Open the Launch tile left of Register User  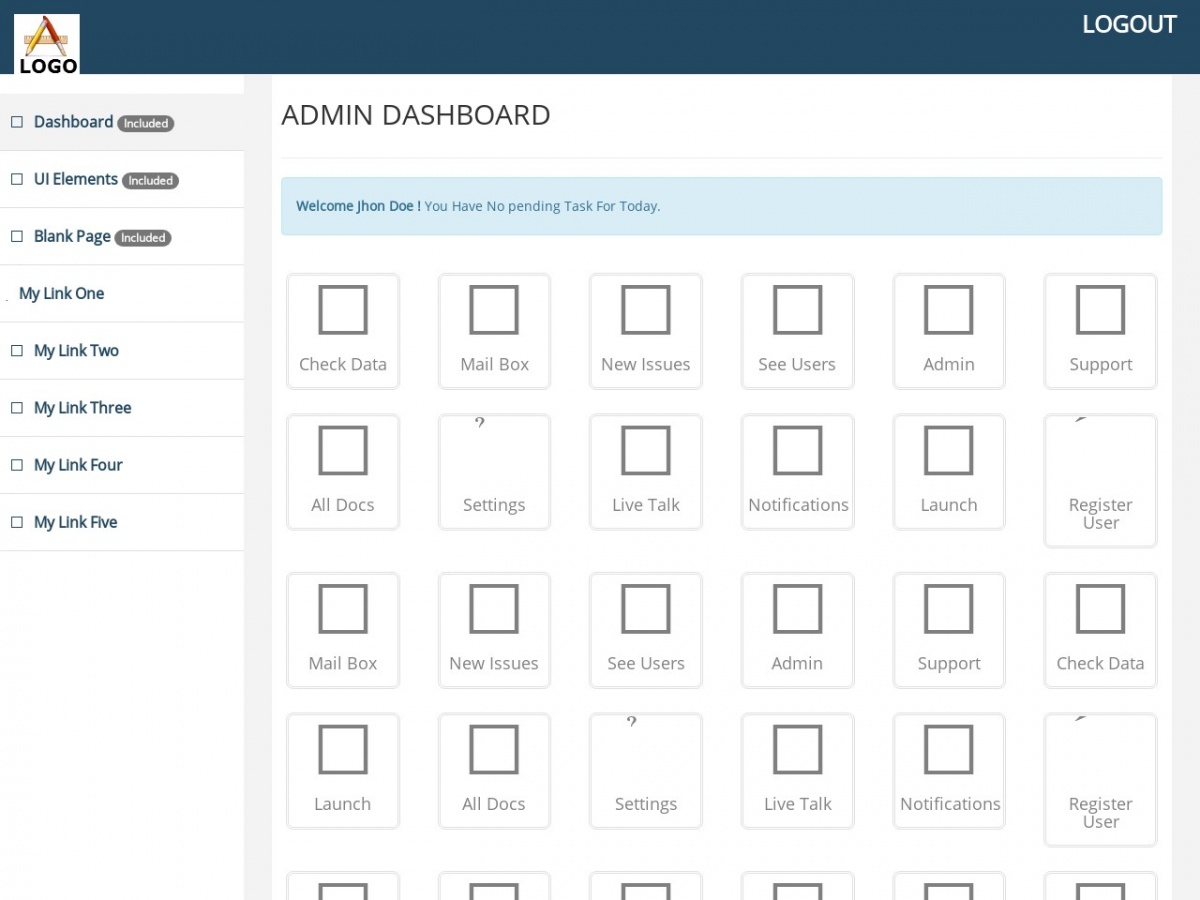948,472
